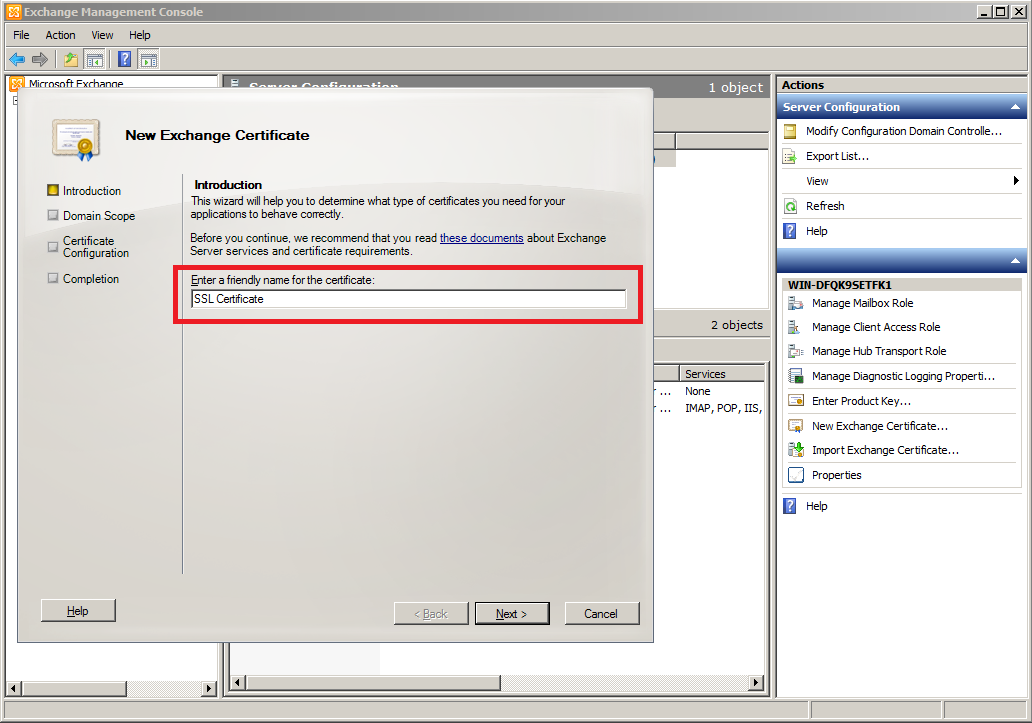Click the Up one level folder icon
The height and width of the screenshot is (723, 1032).
[70, 59]
